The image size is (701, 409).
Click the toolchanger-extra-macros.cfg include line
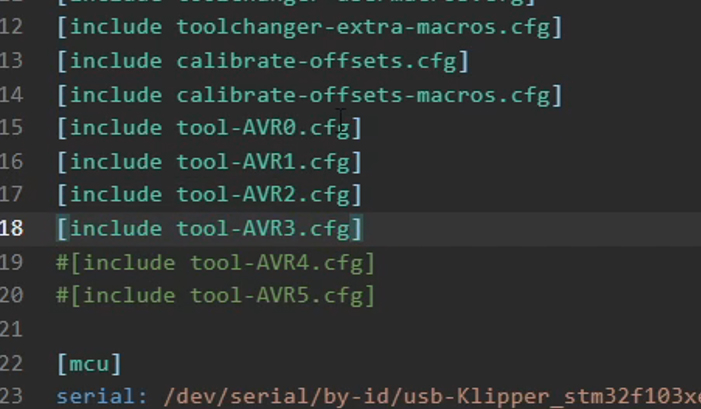coord(310,27)
